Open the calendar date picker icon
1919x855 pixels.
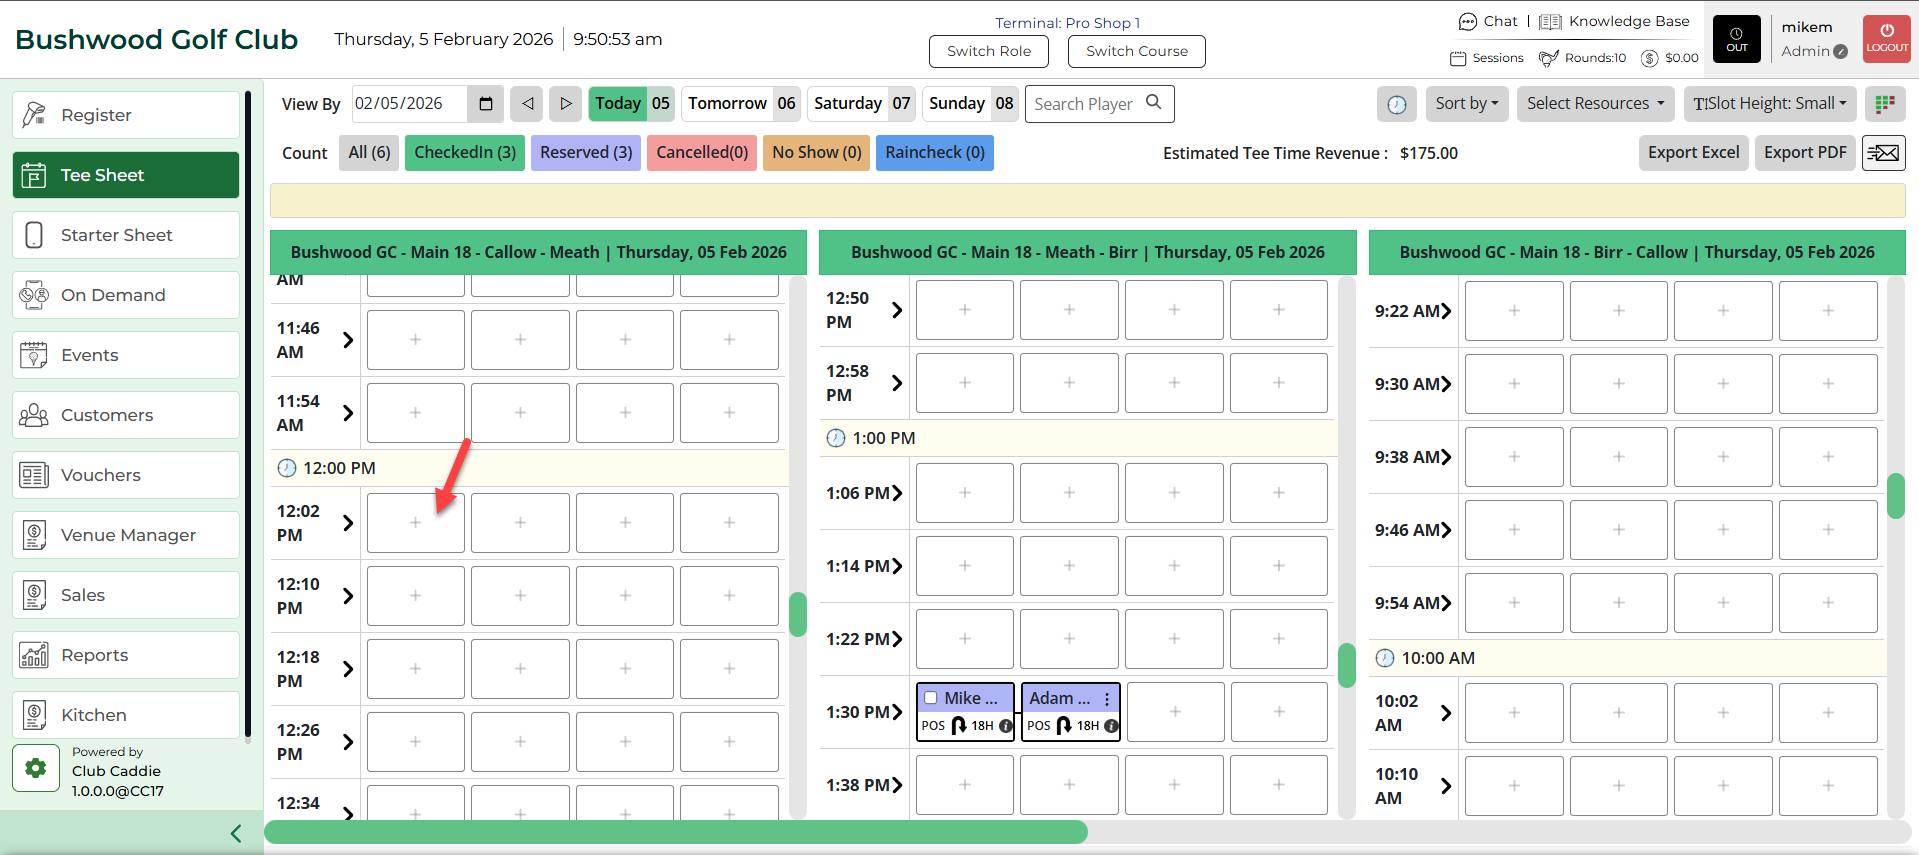(486, 104)
